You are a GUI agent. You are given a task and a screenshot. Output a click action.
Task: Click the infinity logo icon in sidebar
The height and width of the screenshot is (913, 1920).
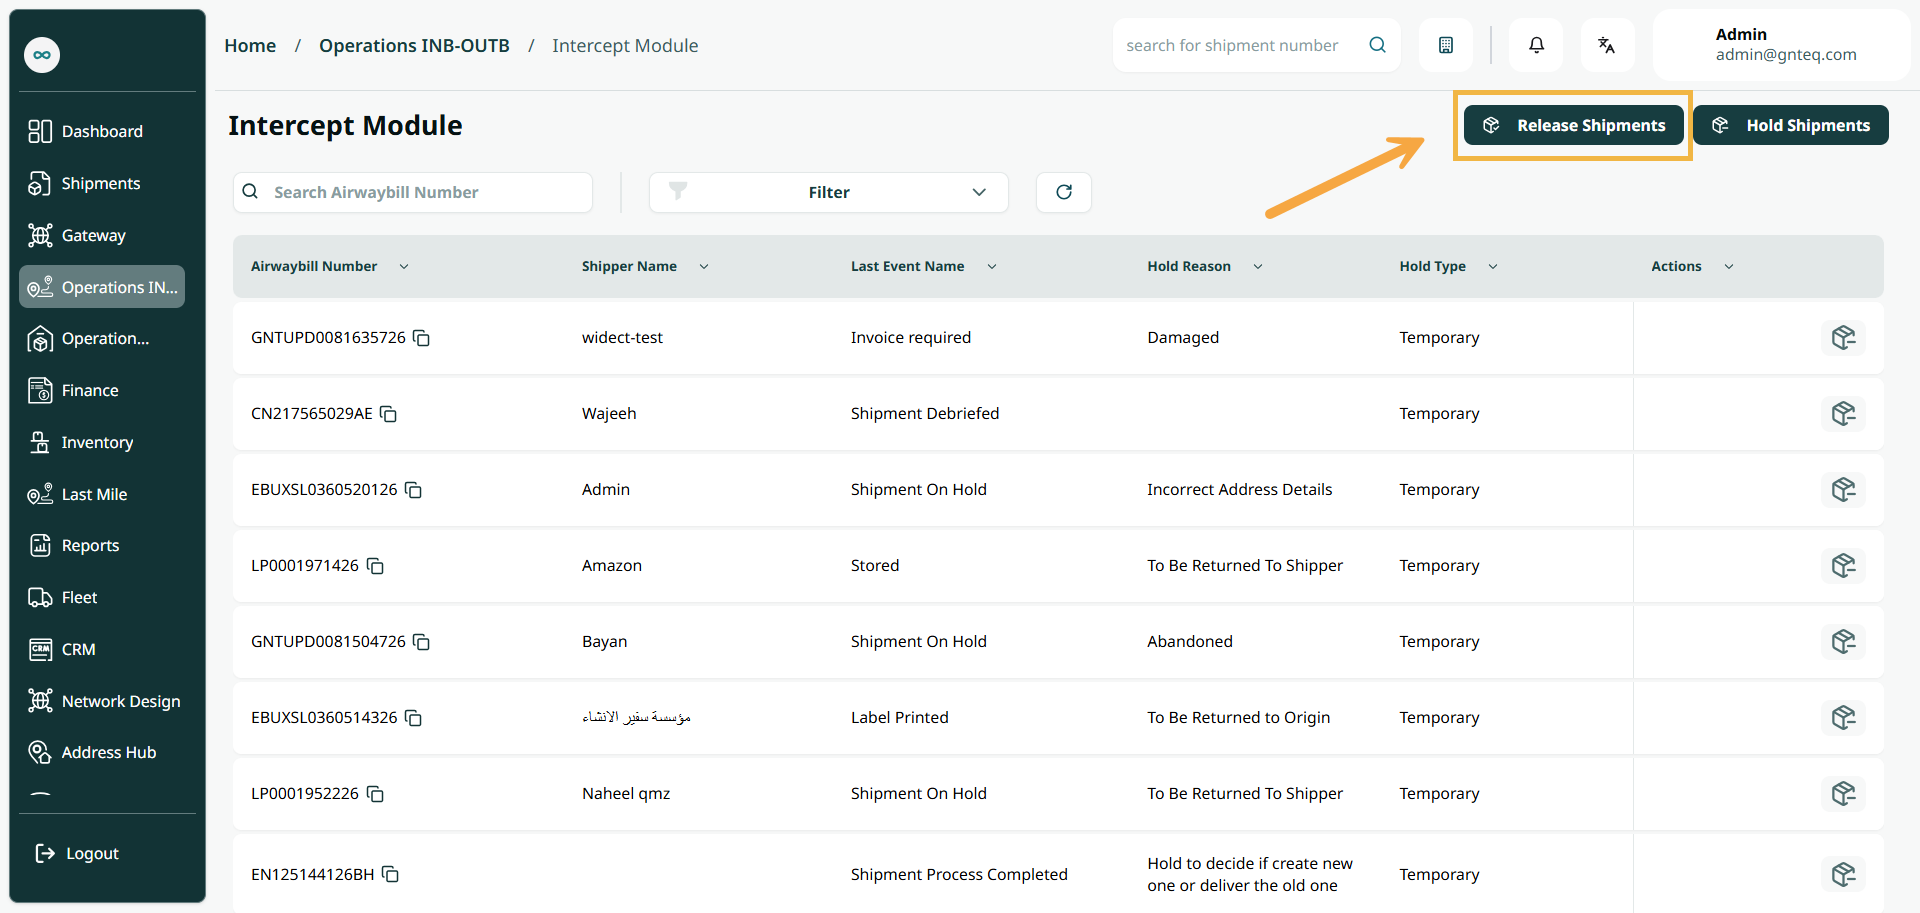click(42, 55)
